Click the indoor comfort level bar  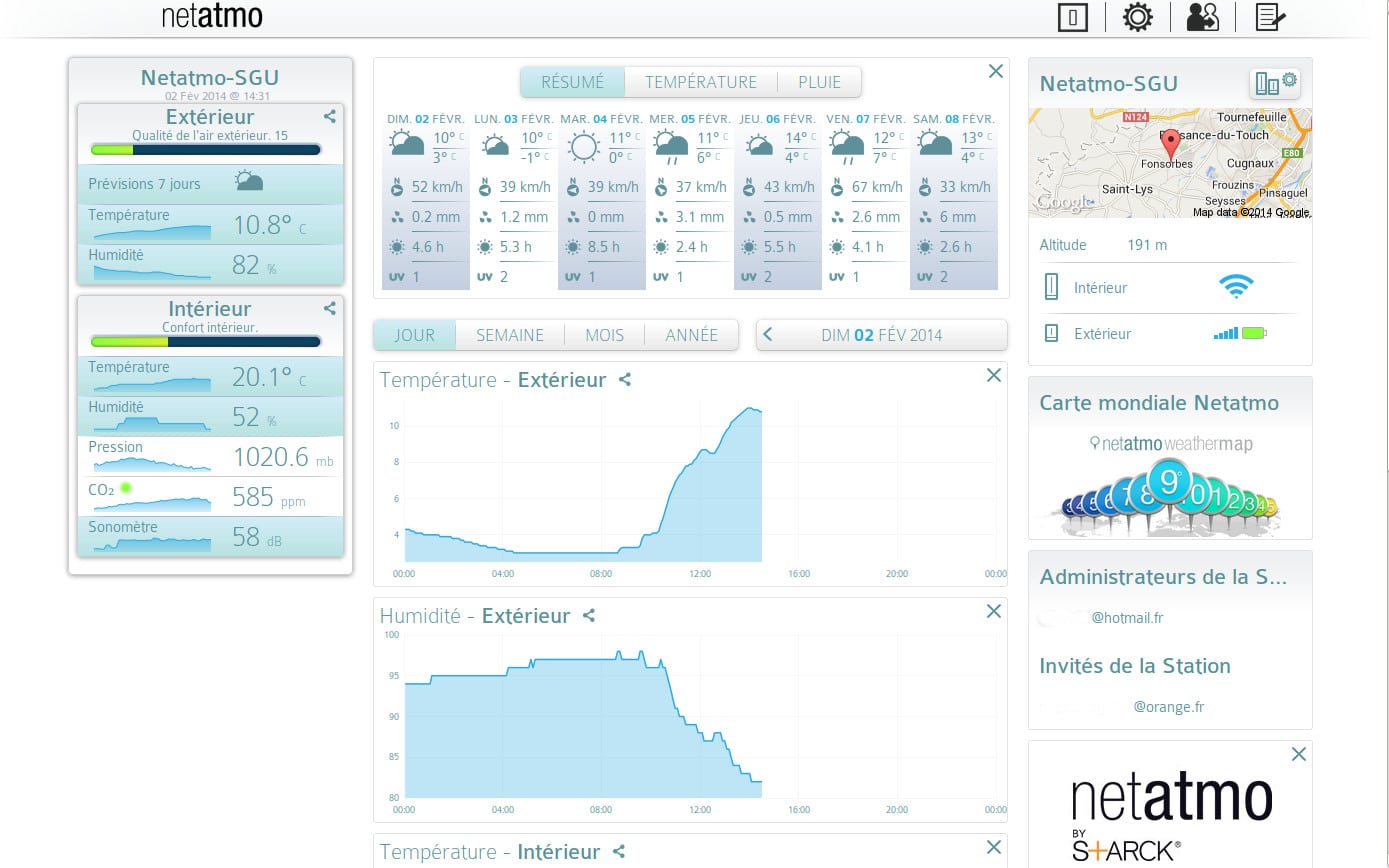(x=206, y=342)
